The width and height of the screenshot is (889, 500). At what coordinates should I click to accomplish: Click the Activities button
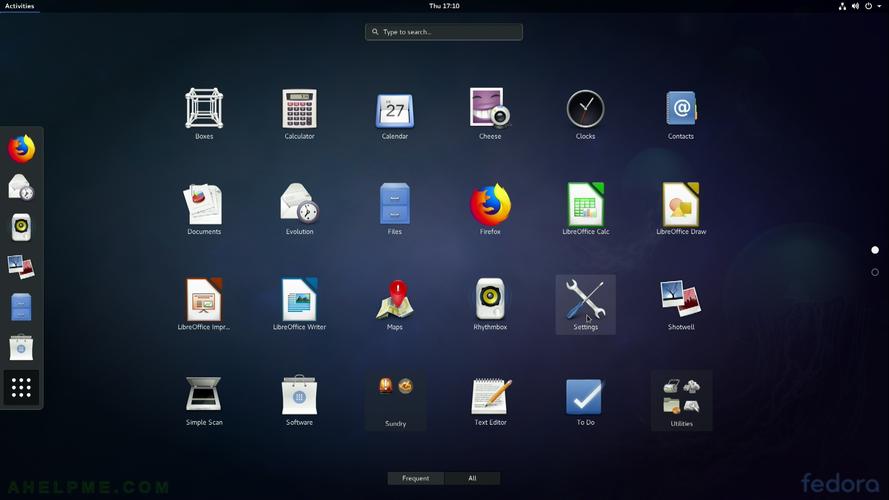click(x=20, y=6)
